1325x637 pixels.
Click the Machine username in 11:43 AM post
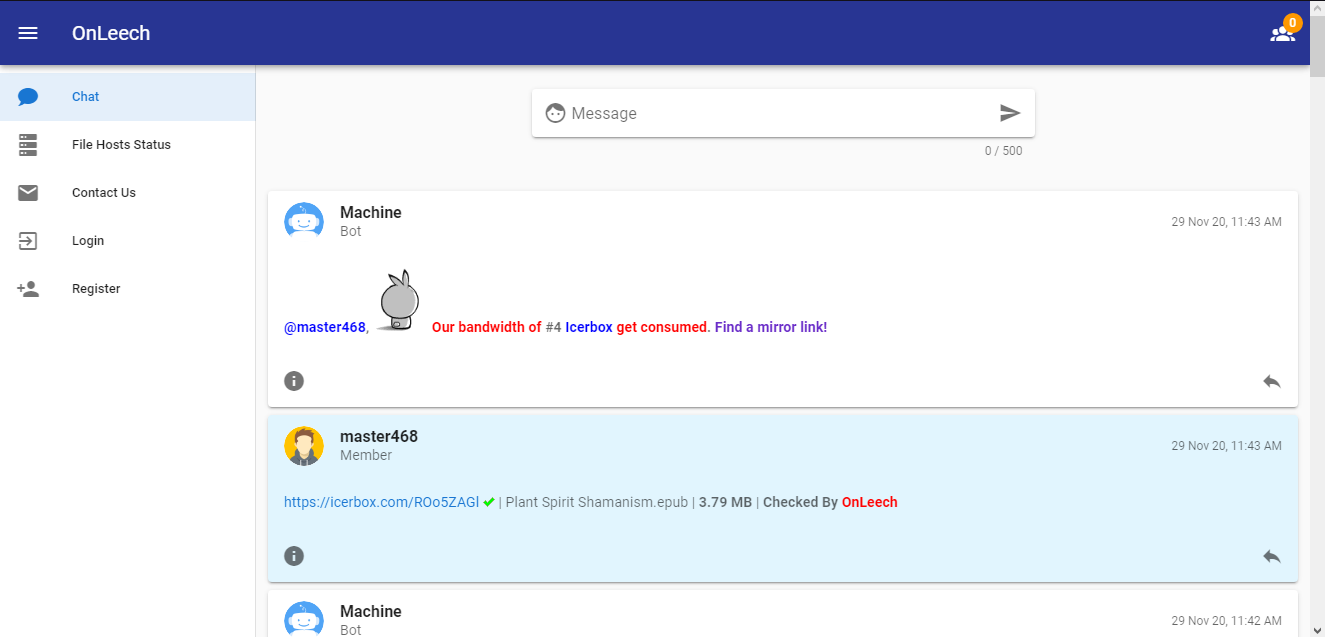tap(371, 212)
